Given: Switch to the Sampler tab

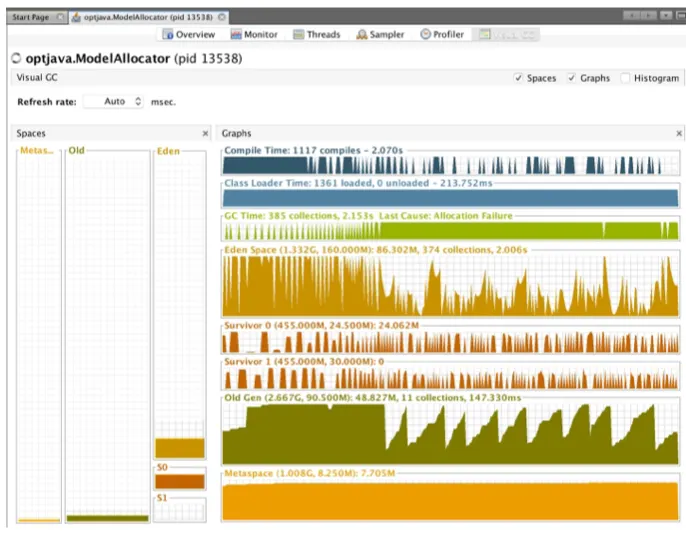Looking at the screenshot, I should click(x=380, y=35).
